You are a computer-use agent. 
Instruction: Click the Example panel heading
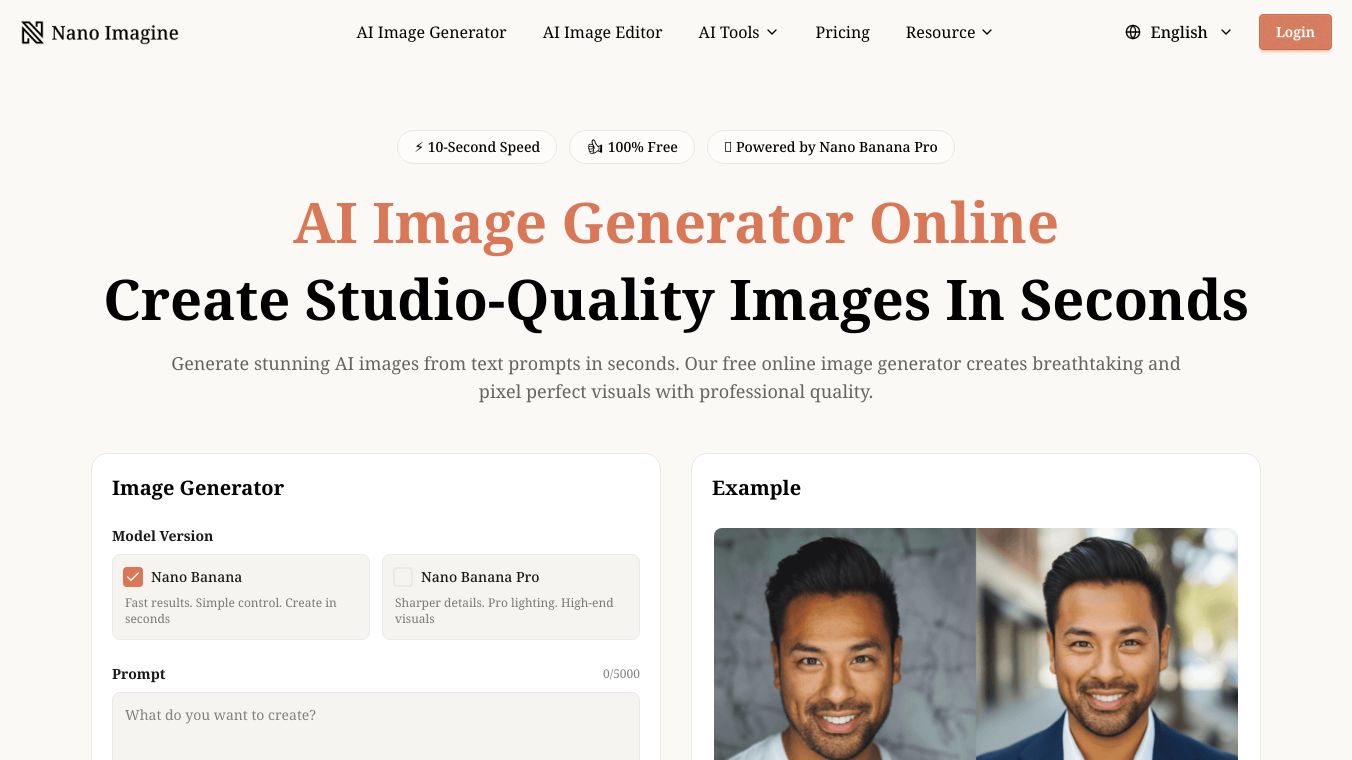756,488
